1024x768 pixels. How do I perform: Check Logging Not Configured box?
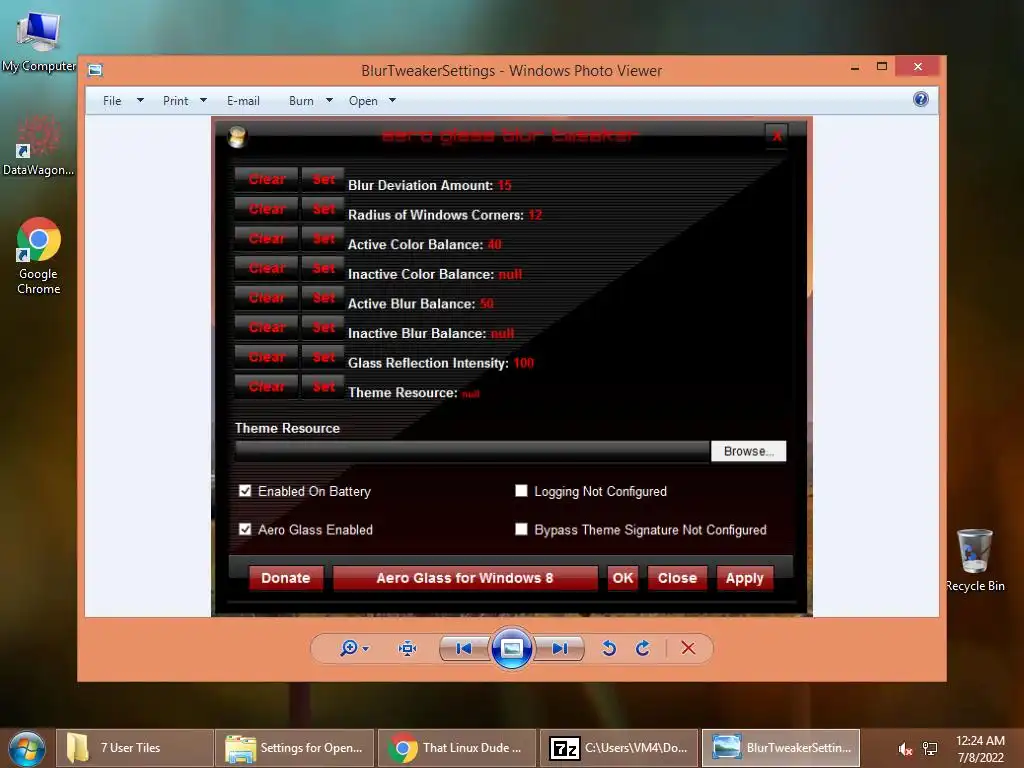[521, 490]
